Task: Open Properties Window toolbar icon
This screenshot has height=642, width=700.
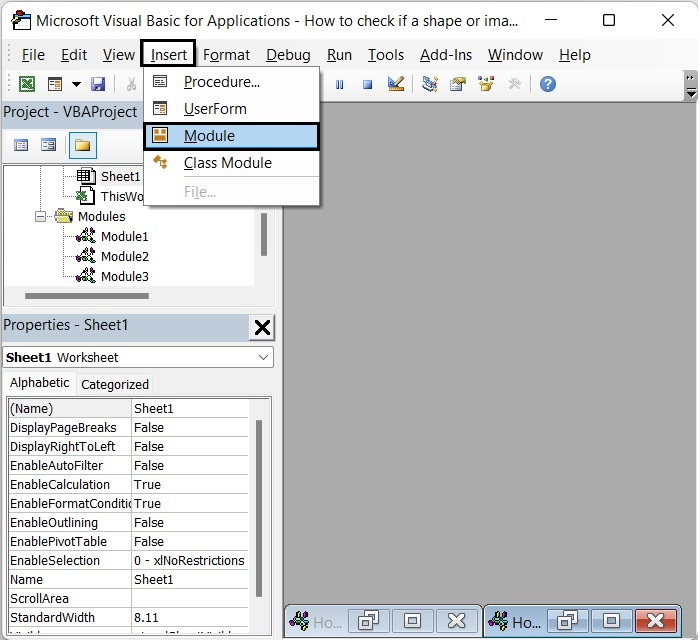Action: (x=458, y=84)
